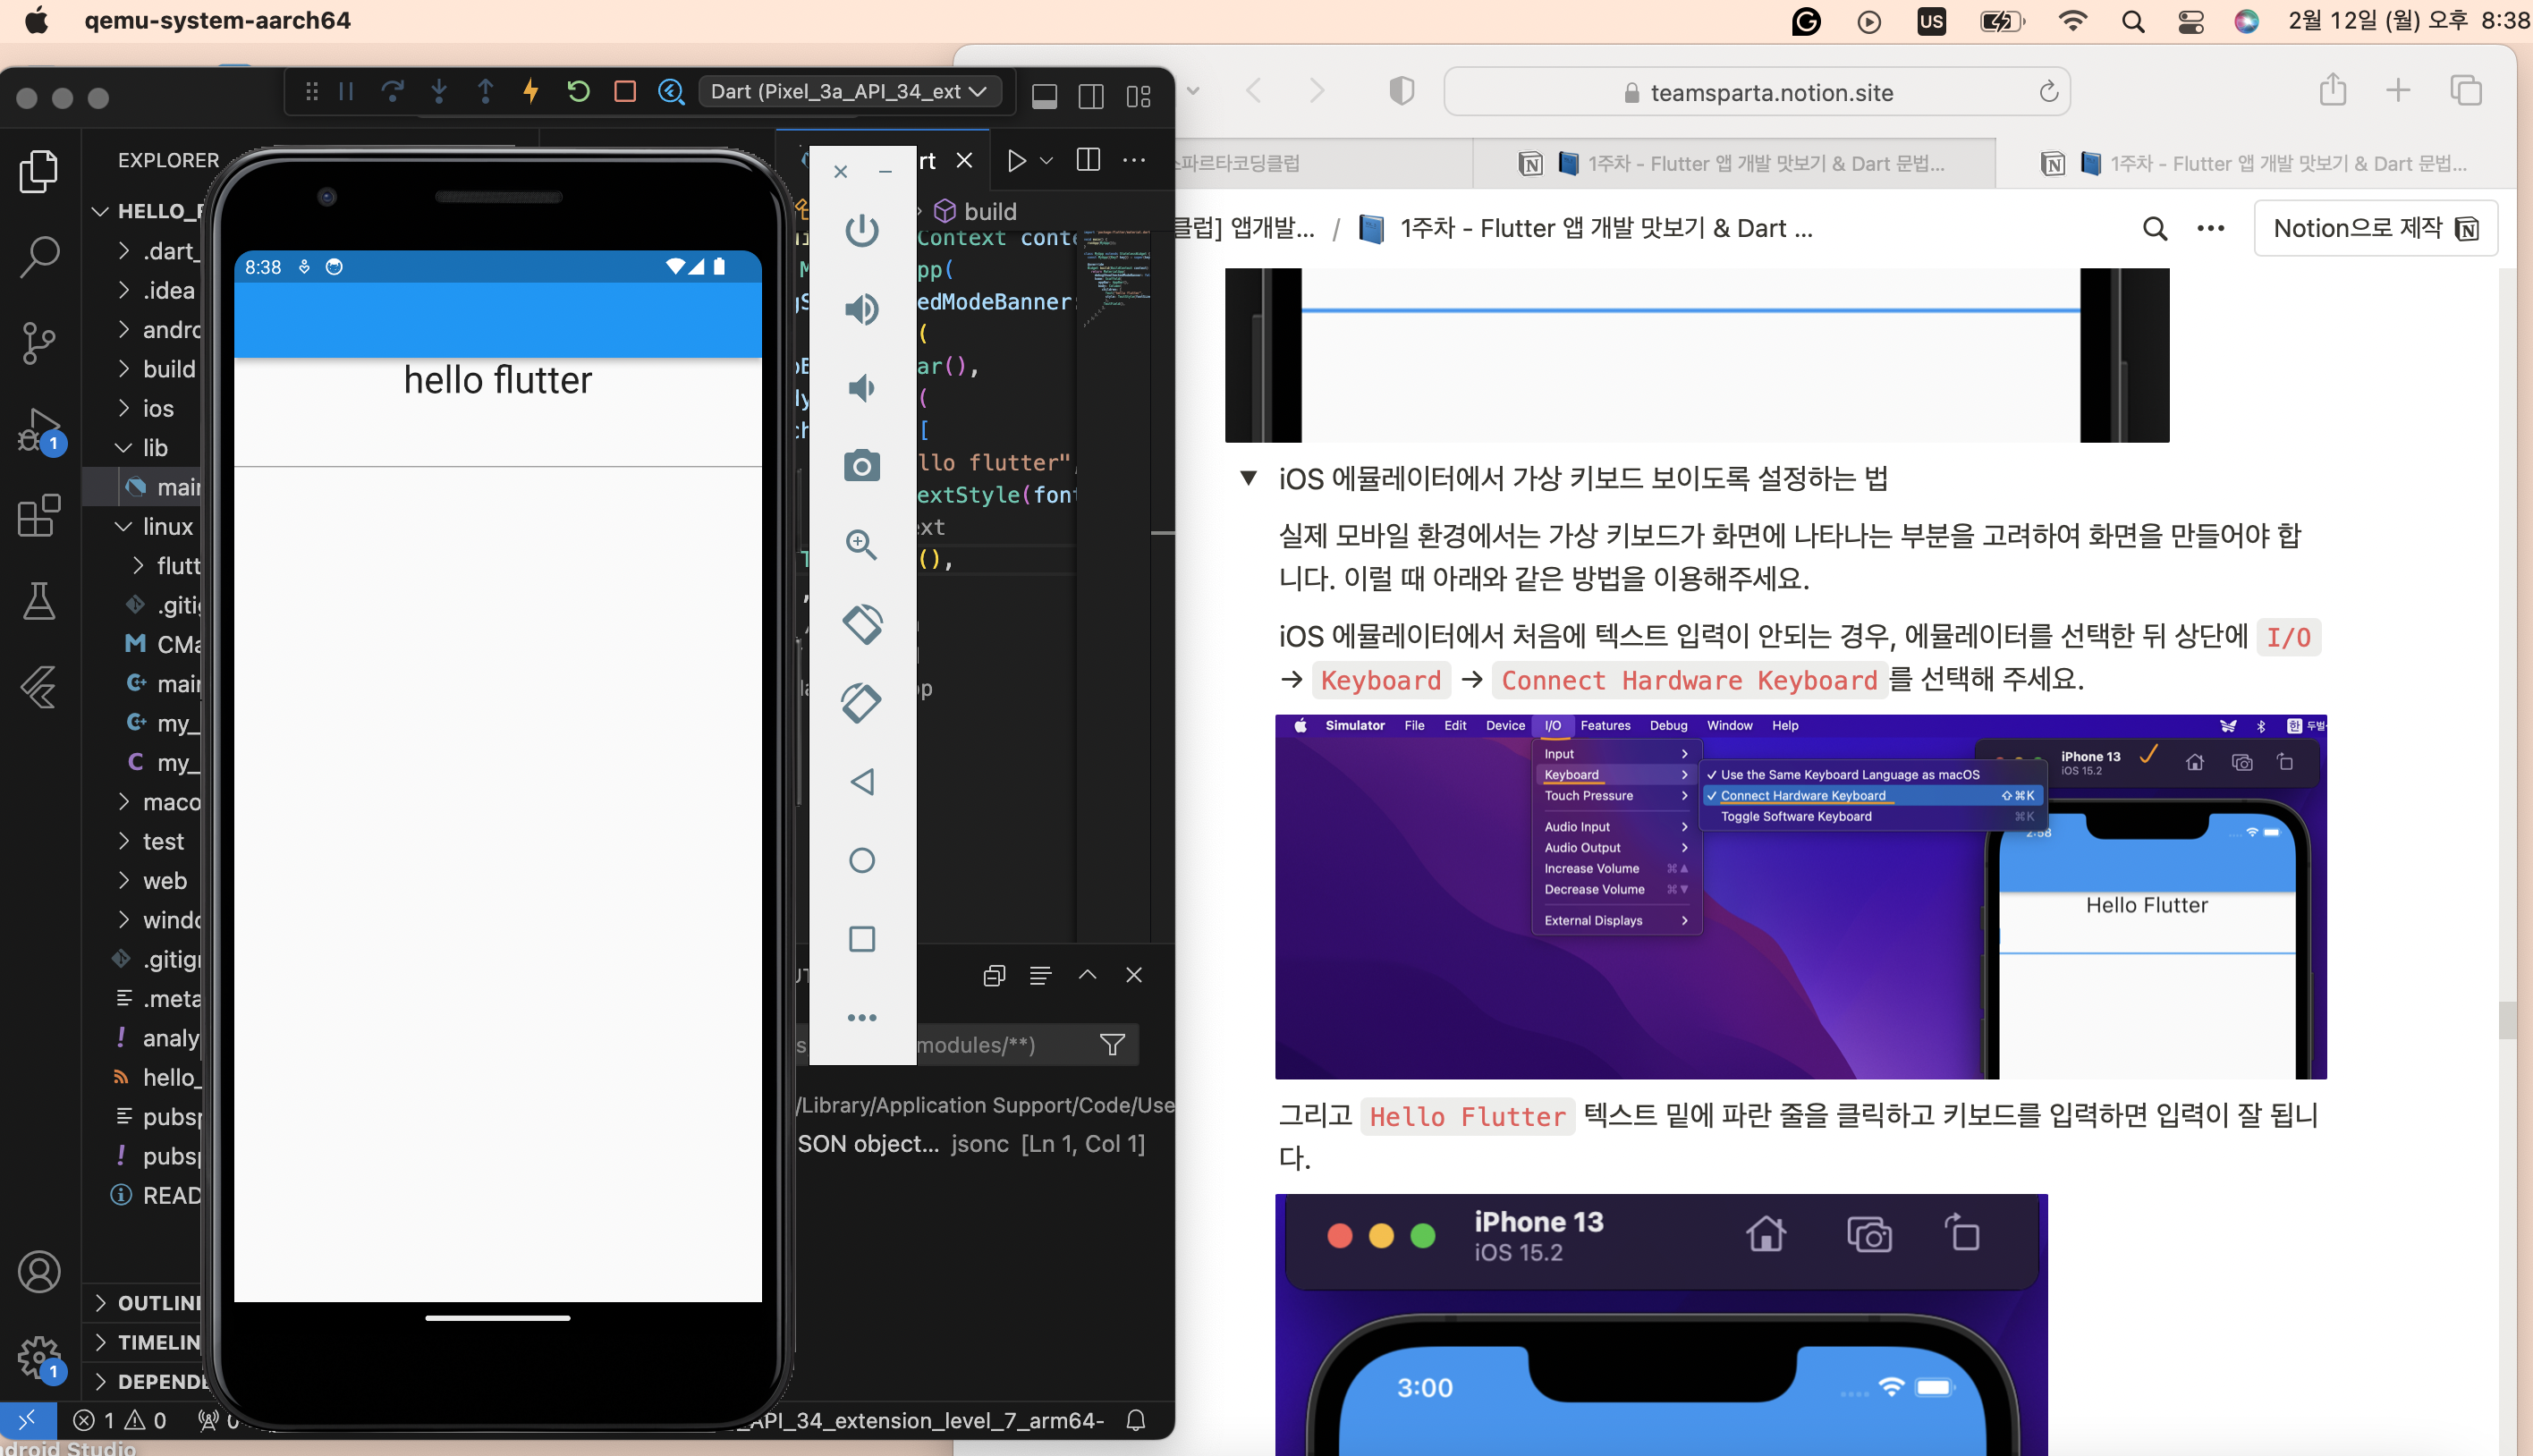Screen dimensions: 2533x1456
Task: Take an emulator screenshot
Action: pyautogui.click(x=861, y=466)
